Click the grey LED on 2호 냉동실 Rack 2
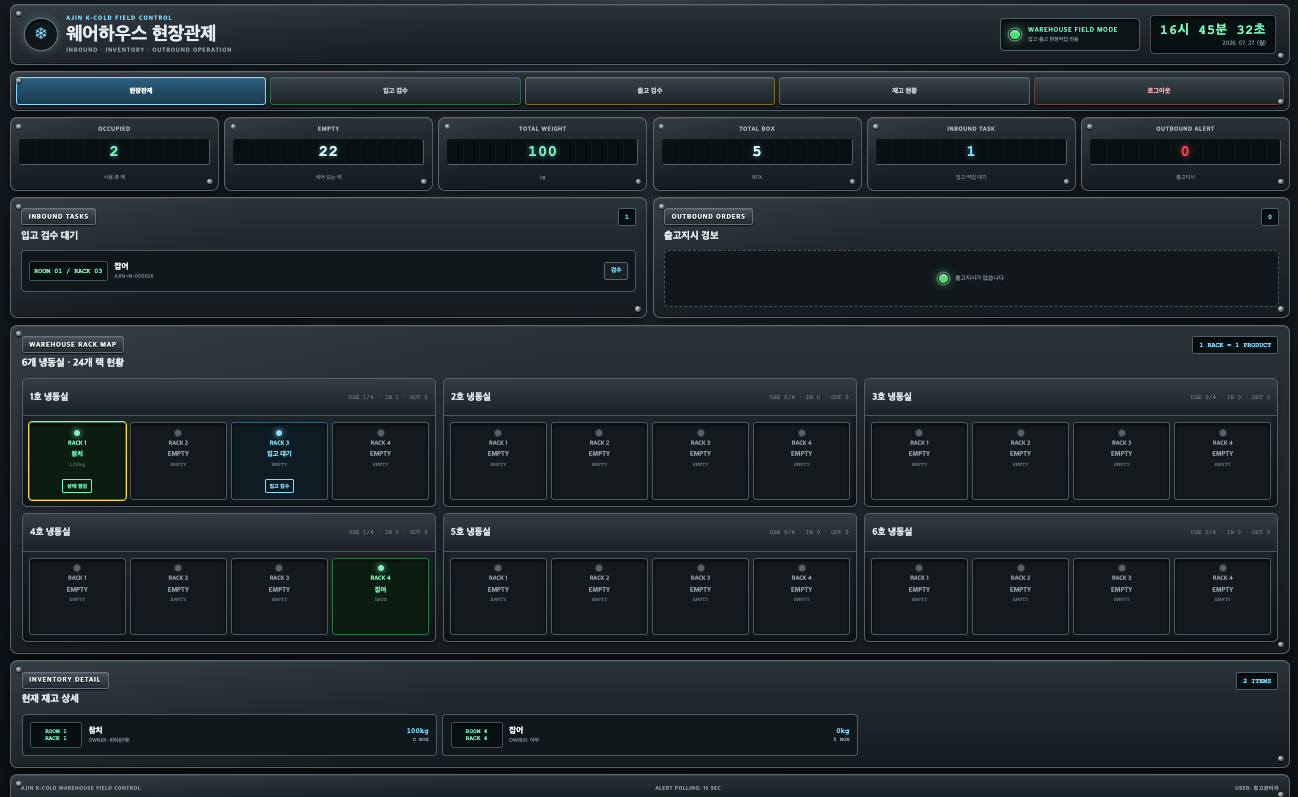The image size is (1298, 797). pos(599,433)
